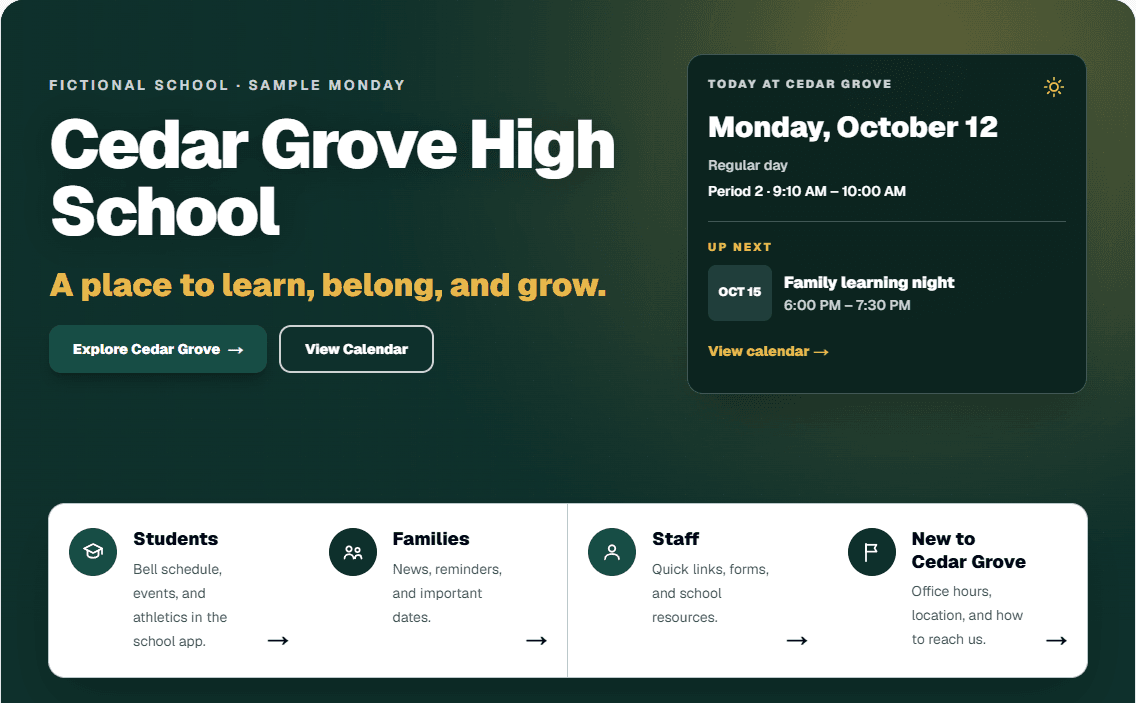This screenshot has height=703, width=1136.
Task: Click the UP NEXT label
Action: (740, 247)
